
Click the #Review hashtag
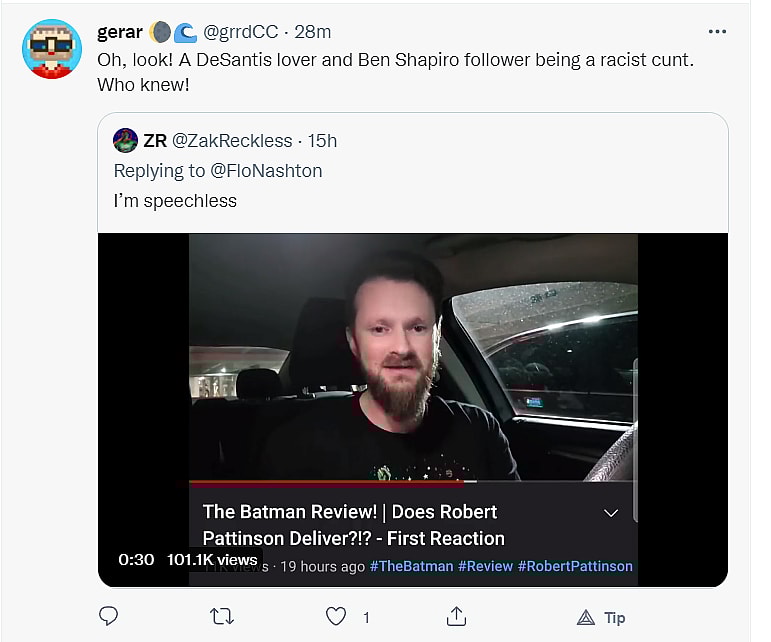click(485, 566)
